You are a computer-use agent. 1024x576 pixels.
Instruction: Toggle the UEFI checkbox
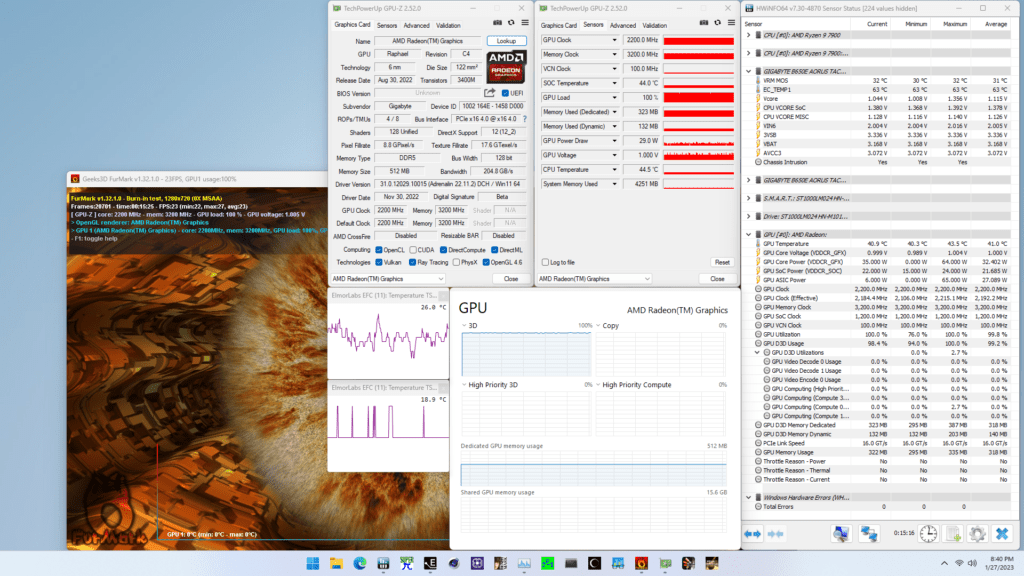505,93
